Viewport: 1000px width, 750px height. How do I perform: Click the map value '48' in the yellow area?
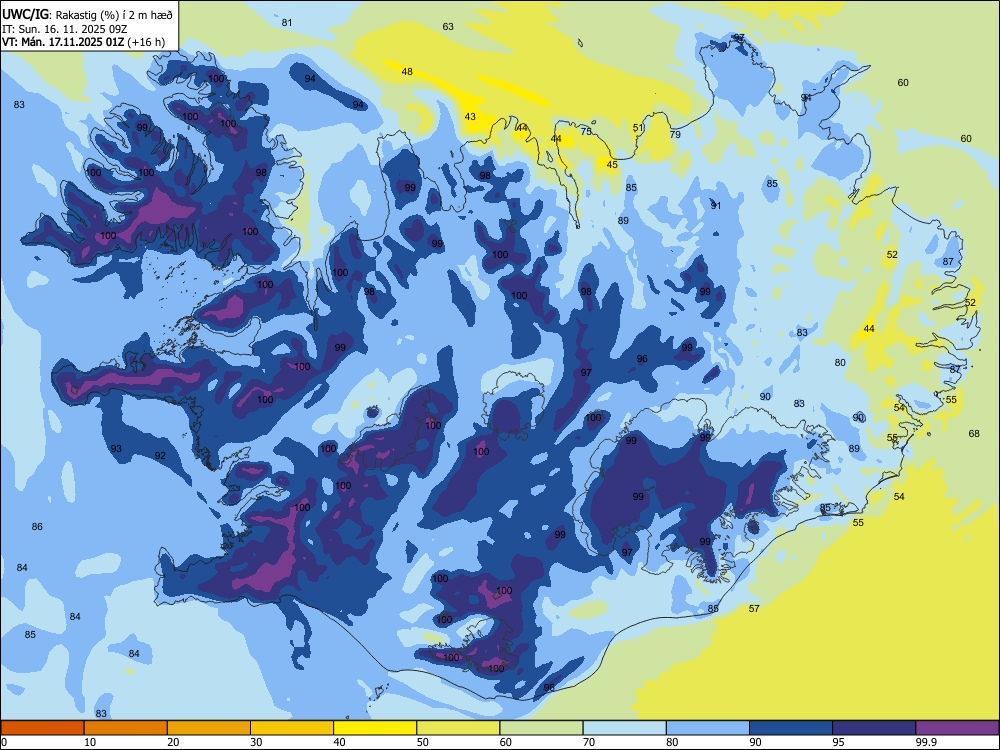pyautogui.click(x=407, y=71)
